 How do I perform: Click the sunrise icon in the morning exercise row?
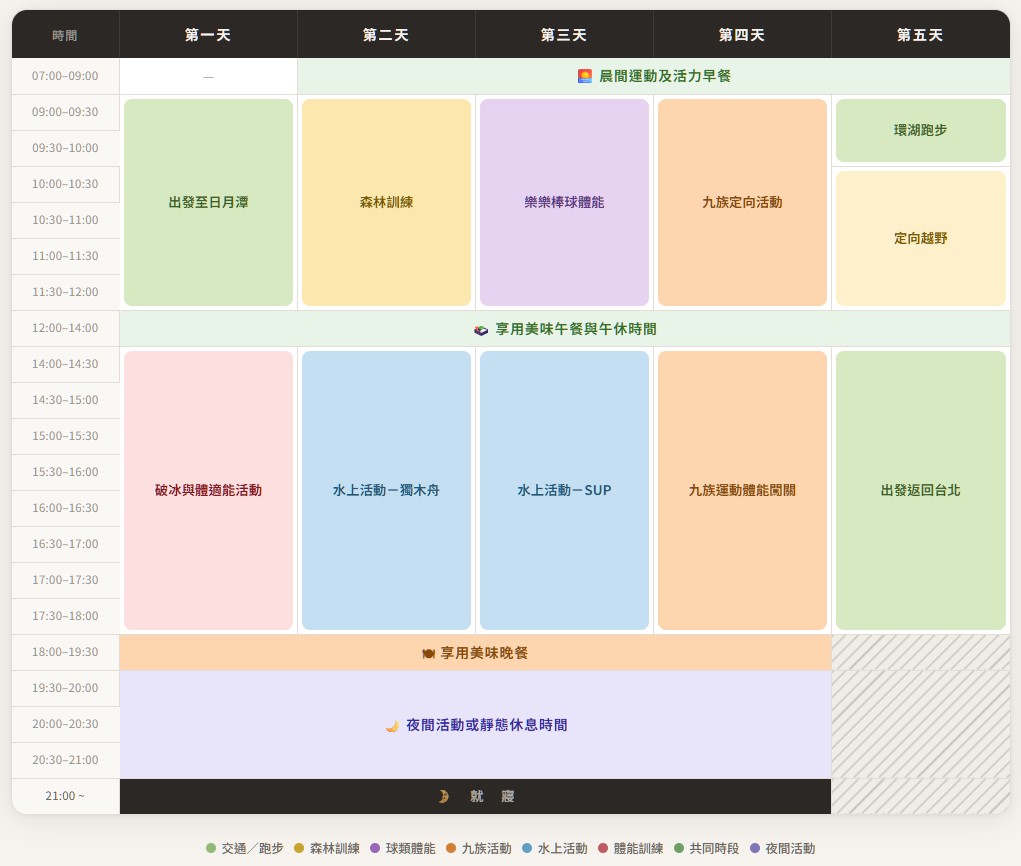click(x=585, y=76)
